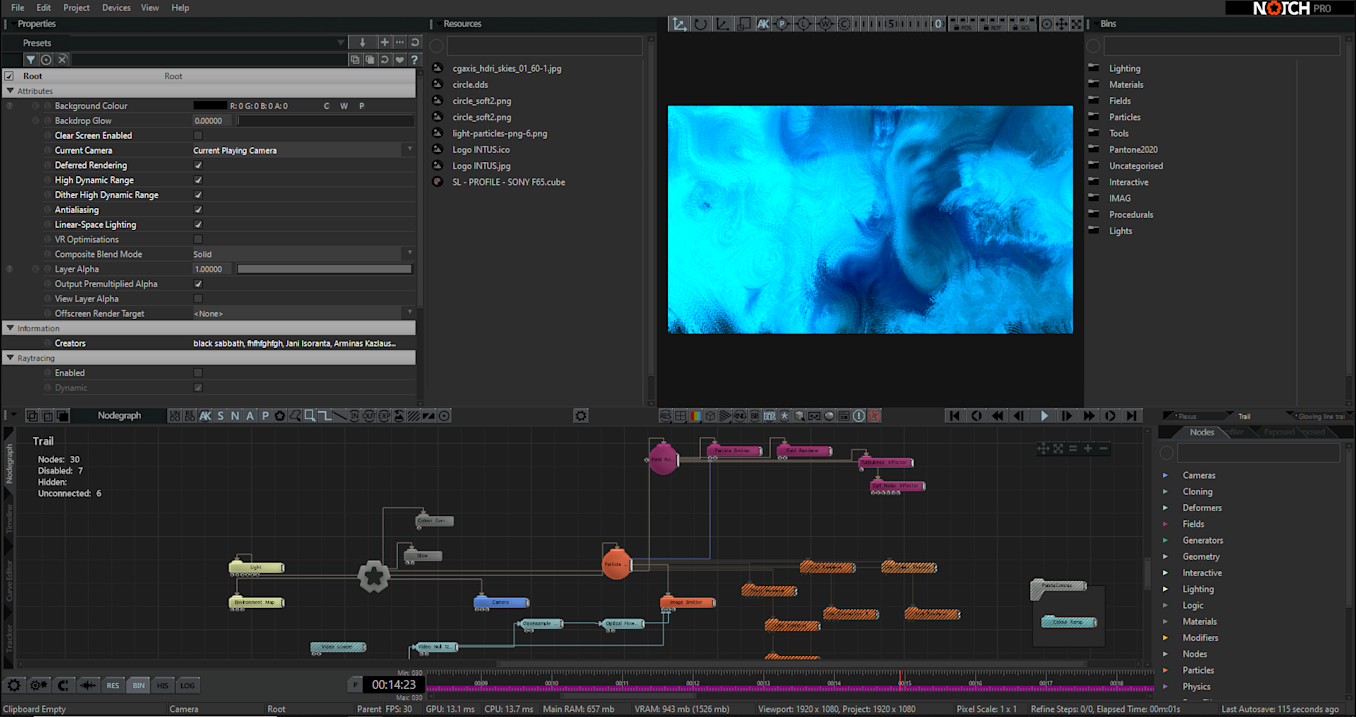
Task: Expand the Particles node category
Action: 1166,670
